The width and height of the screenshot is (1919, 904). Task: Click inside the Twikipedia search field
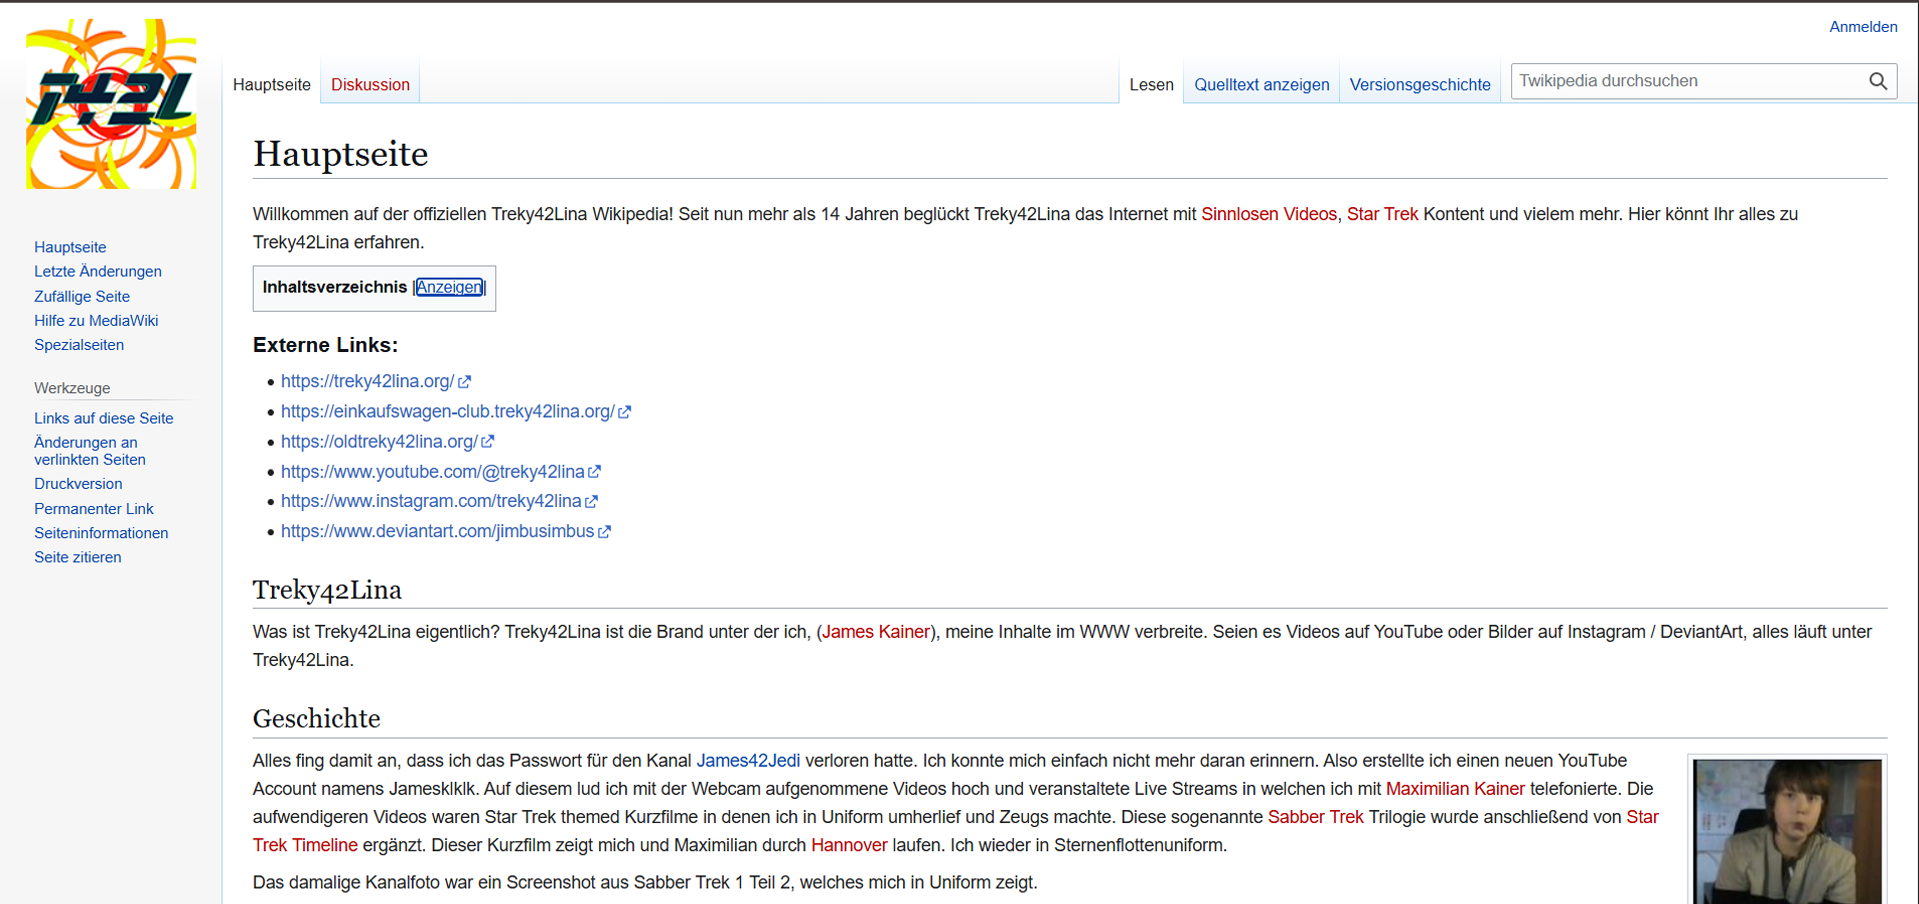tap(1680, 81)
